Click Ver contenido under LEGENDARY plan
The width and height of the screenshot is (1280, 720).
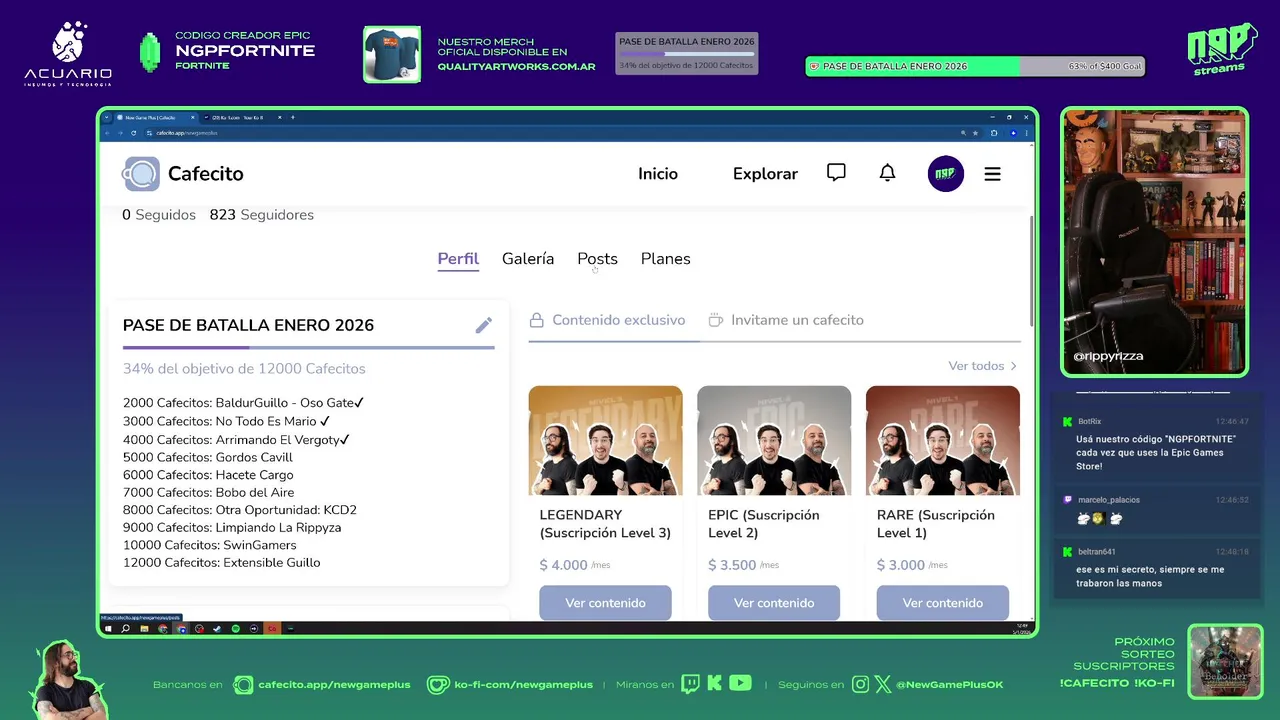click(605, 603)
